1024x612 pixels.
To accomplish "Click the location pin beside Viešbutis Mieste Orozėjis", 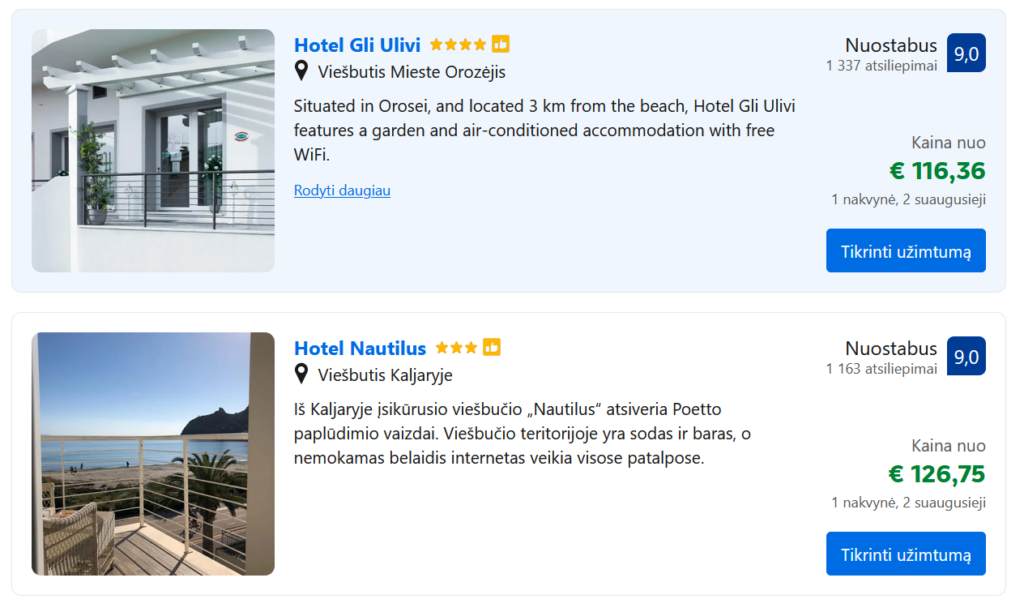I will [301, 71].
